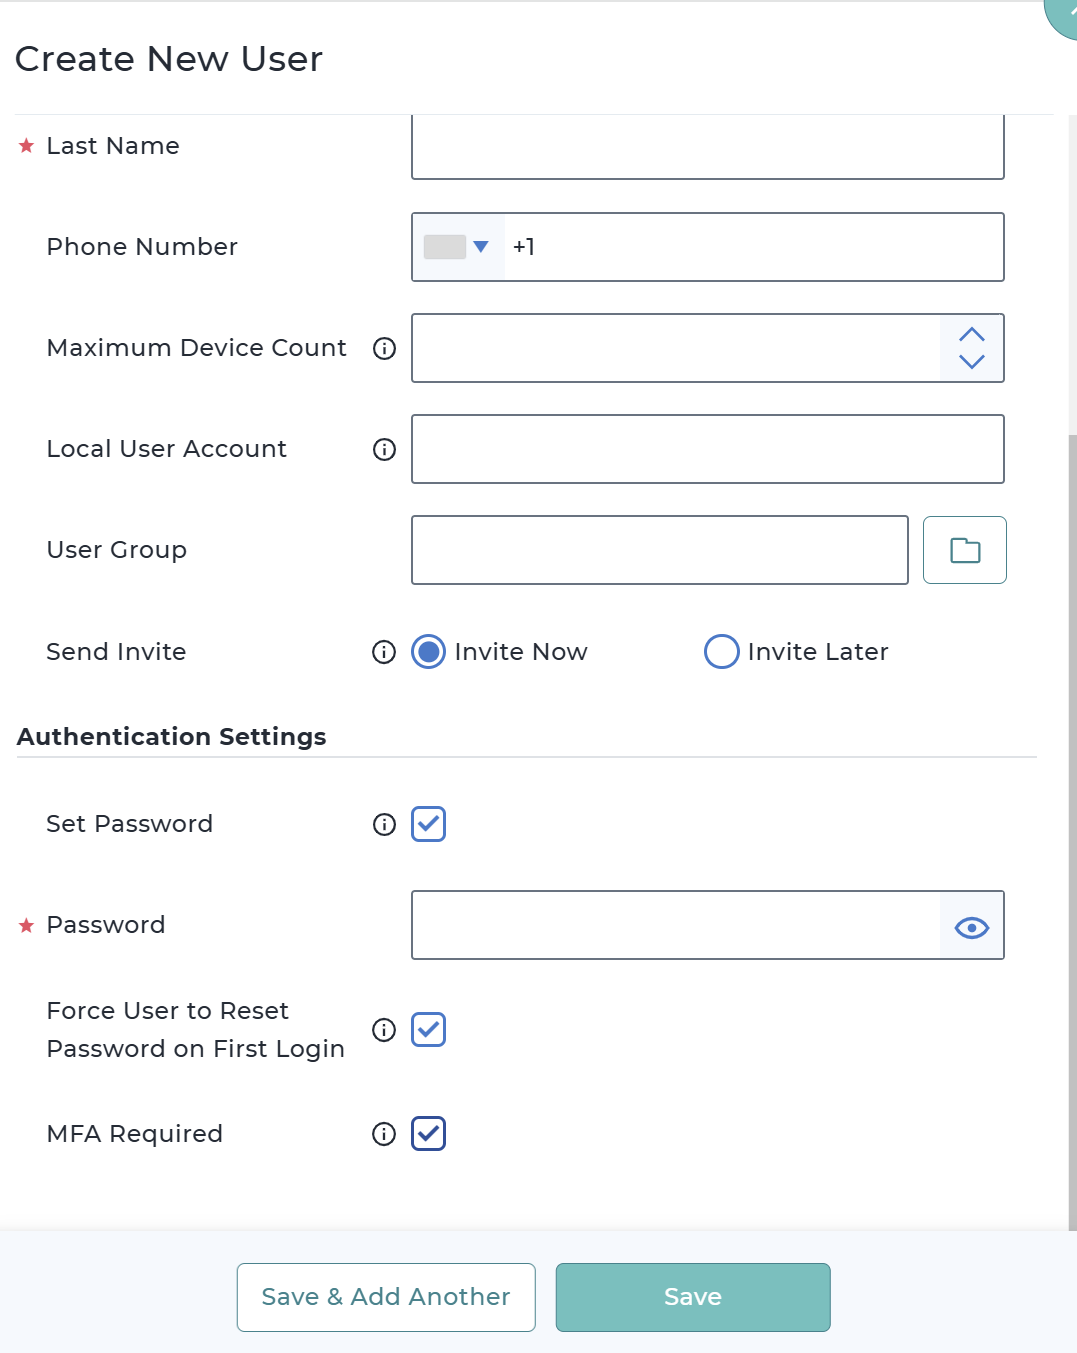Click the Send Invite info icon
Image resolution: width=1077 pixels, height=1353 pixels.
[384, 652]
